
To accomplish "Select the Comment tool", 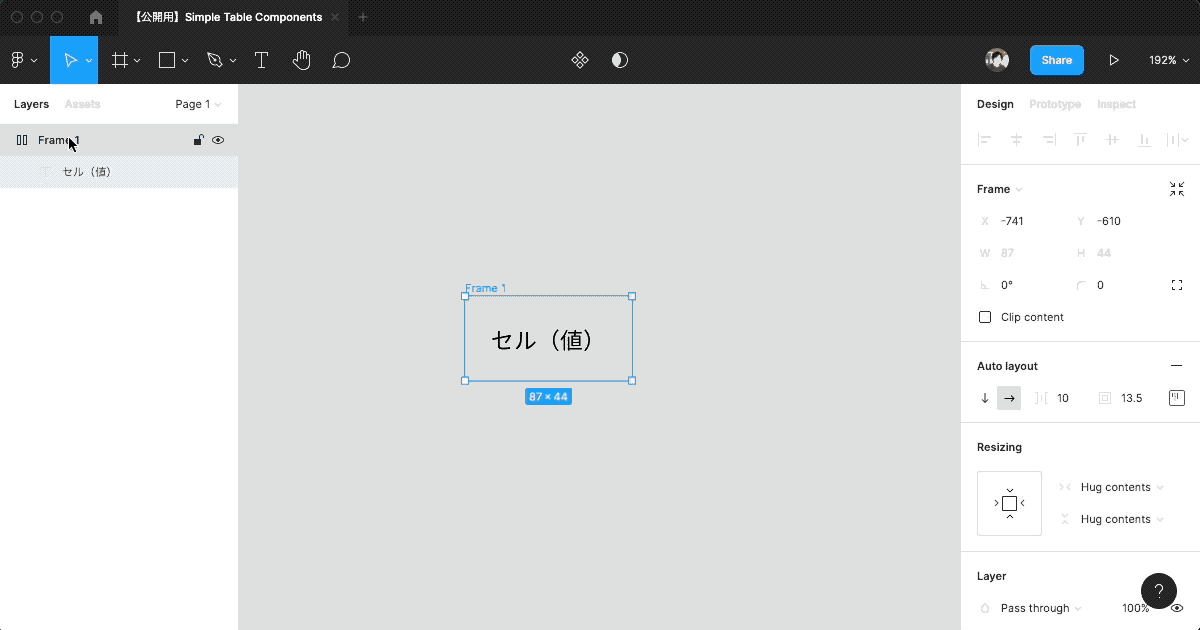I will pos(341,60).
